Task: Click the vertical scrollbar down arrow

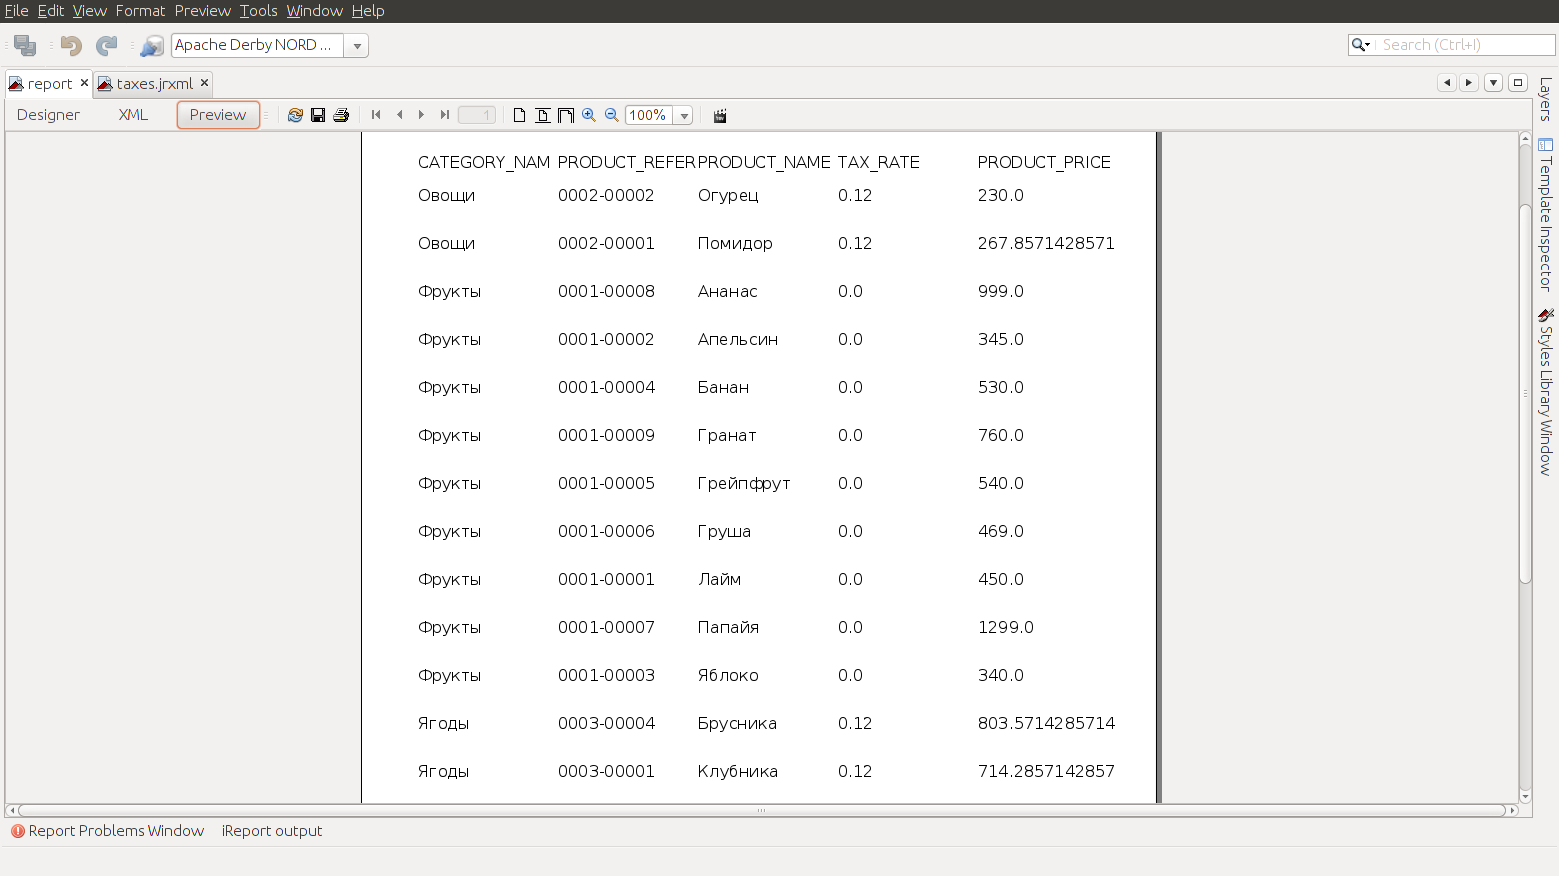Action: pyautogui.click(x=1525, y=796)
